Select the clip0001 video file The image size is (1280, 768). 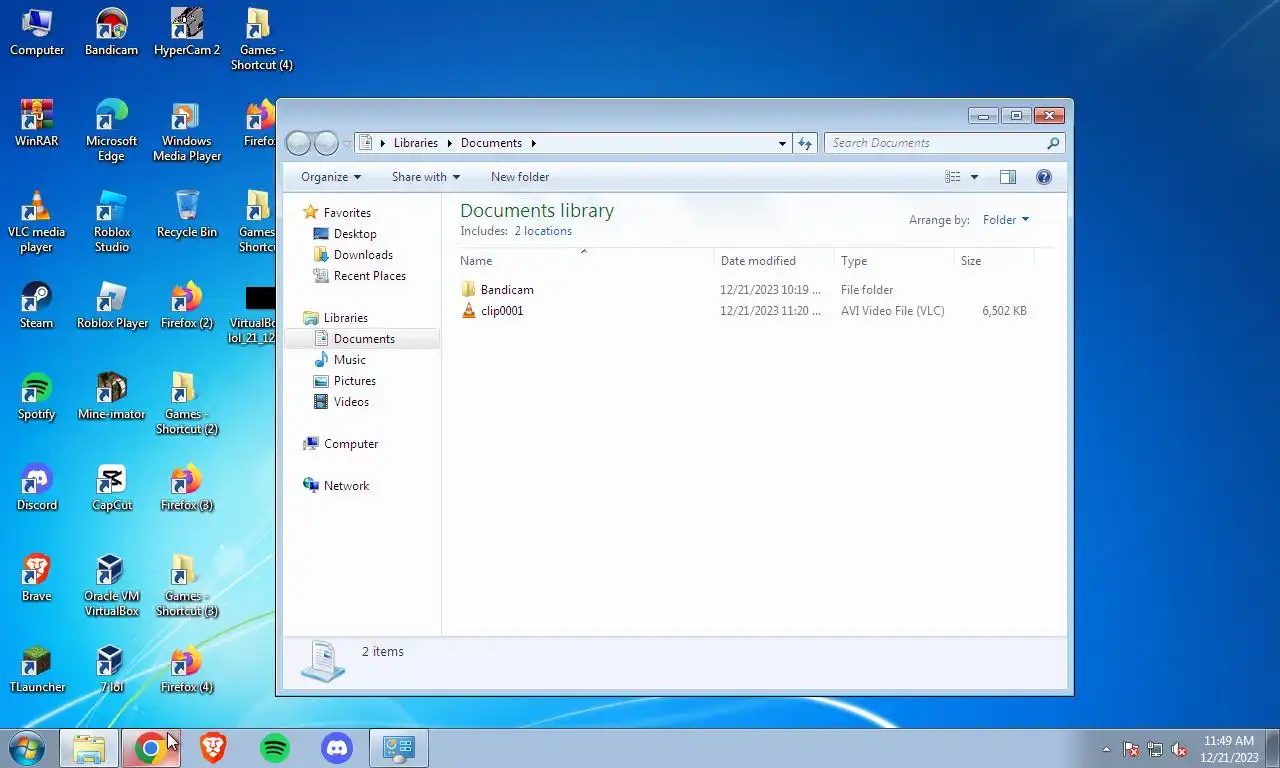click(745, 311)
